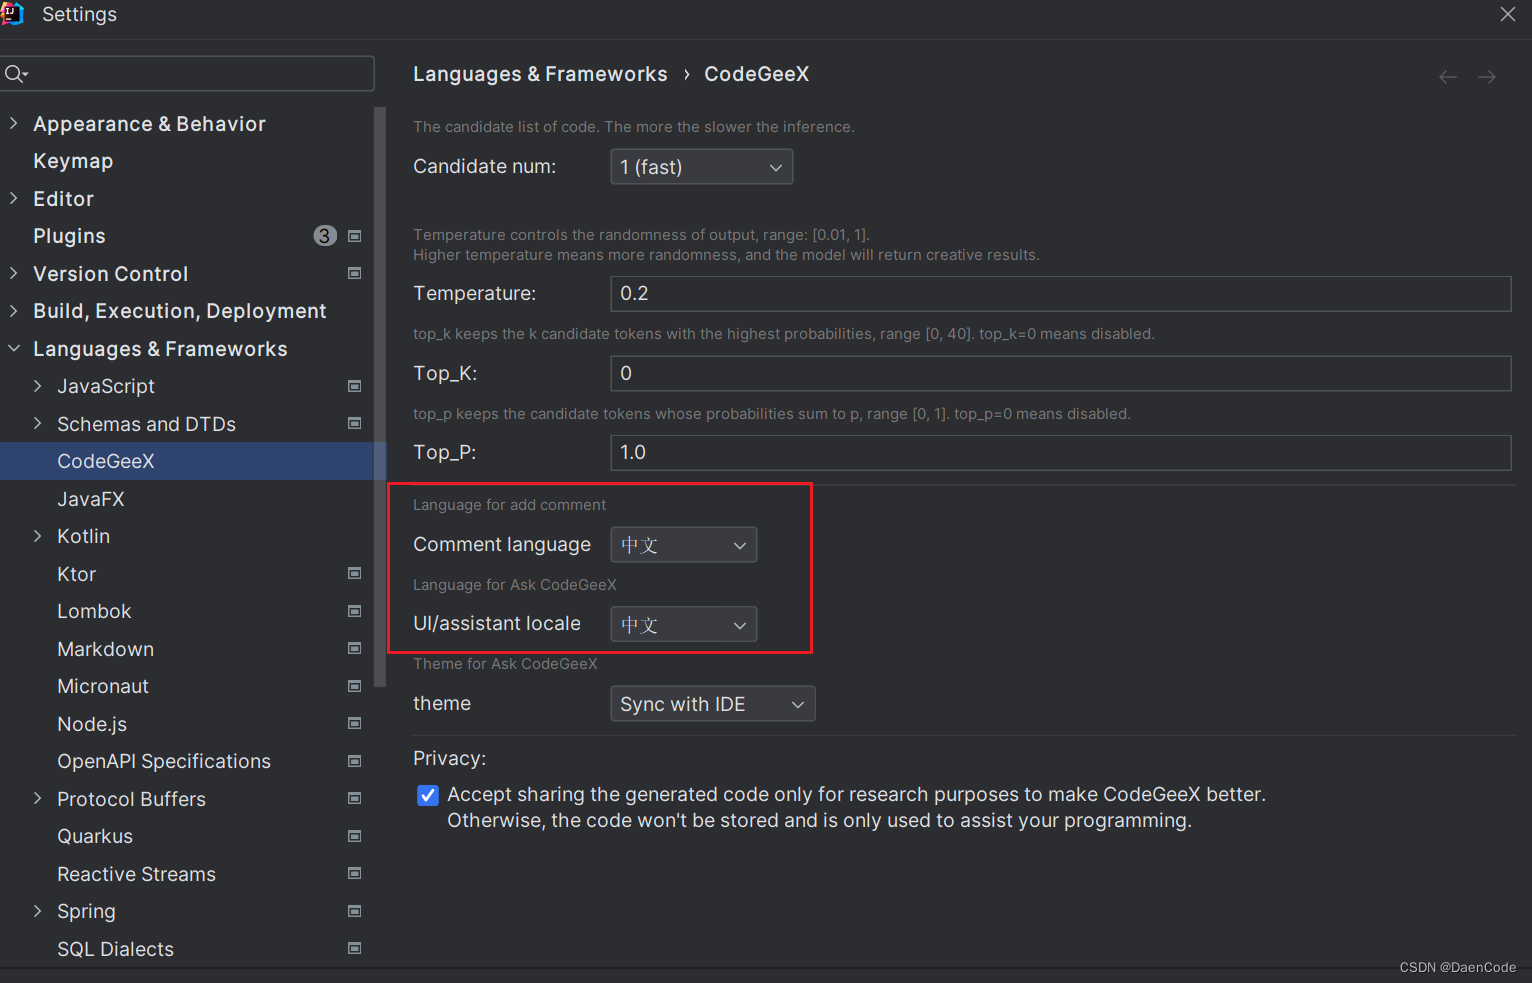
Task: Click the back navigation arrow
Action: [1447, 76]
